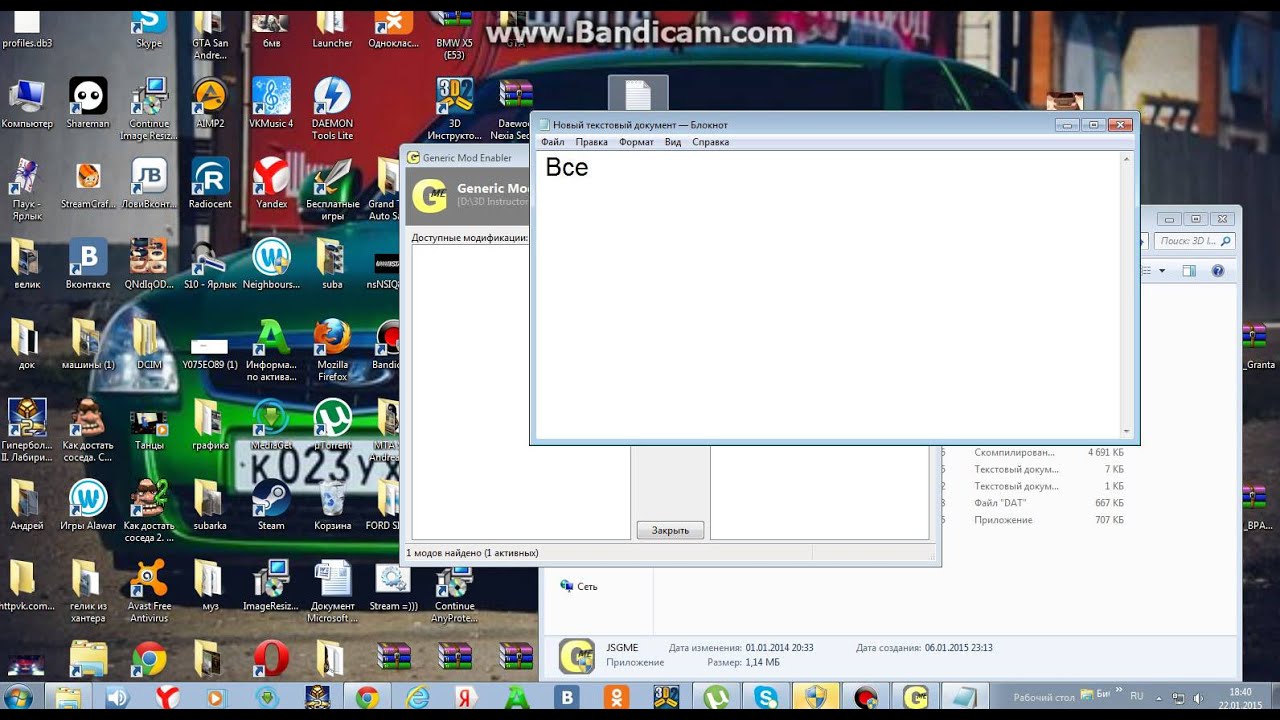The height and width of the screenshot is (720, 1280).
Task: Click the Explorer search box Поиск
Action: 1195,241
